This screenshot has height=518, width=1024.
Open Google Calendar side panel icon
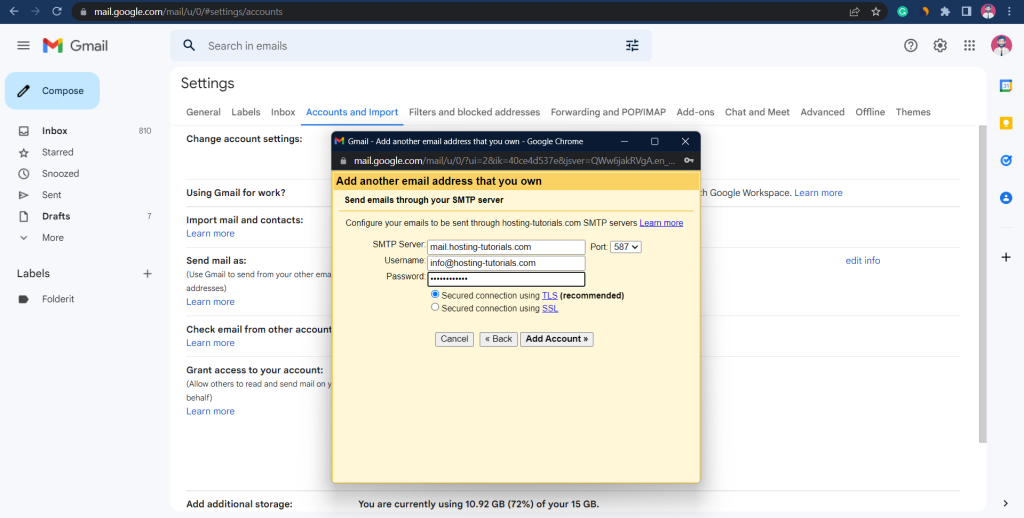pos(1006,86)
